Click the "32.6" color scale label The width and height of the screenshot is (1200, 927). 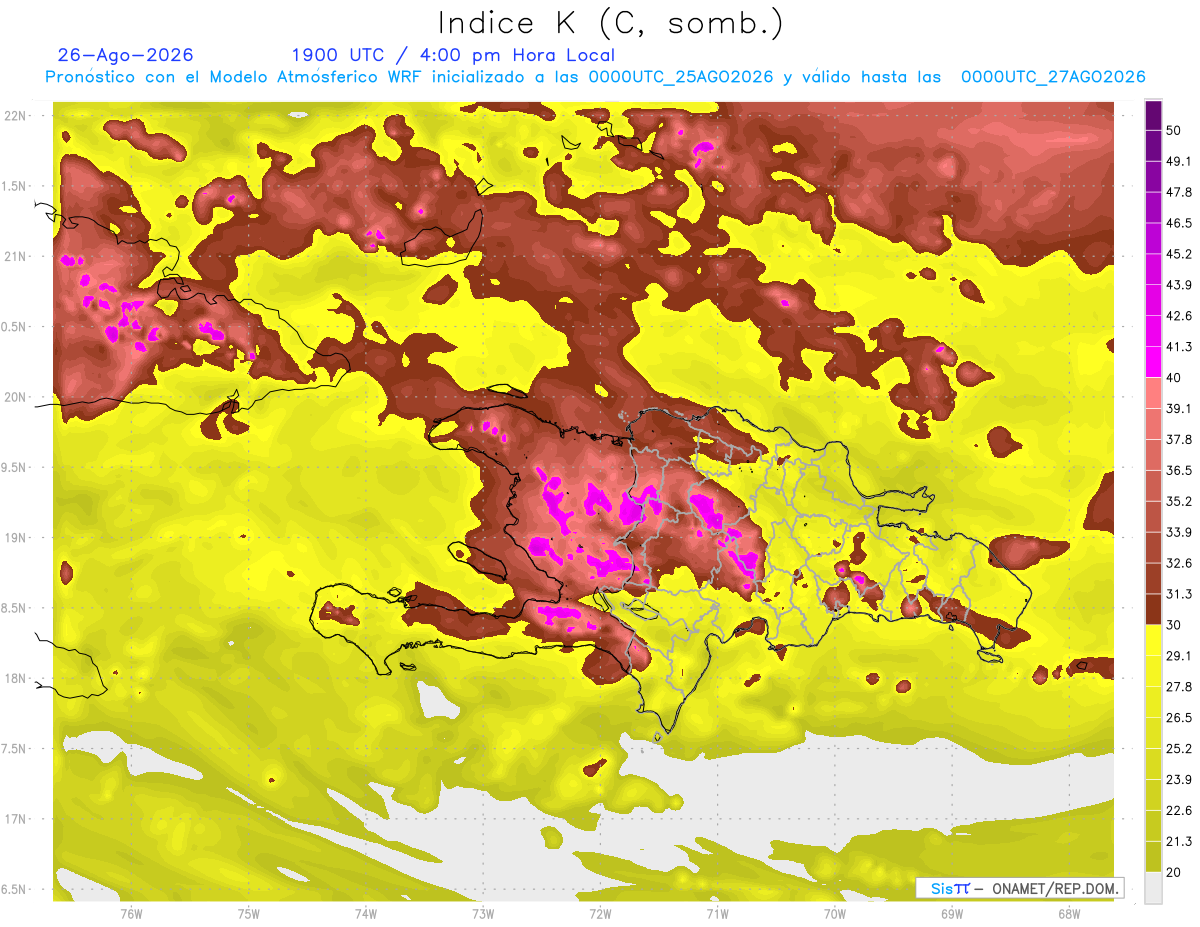point(1179,563)
